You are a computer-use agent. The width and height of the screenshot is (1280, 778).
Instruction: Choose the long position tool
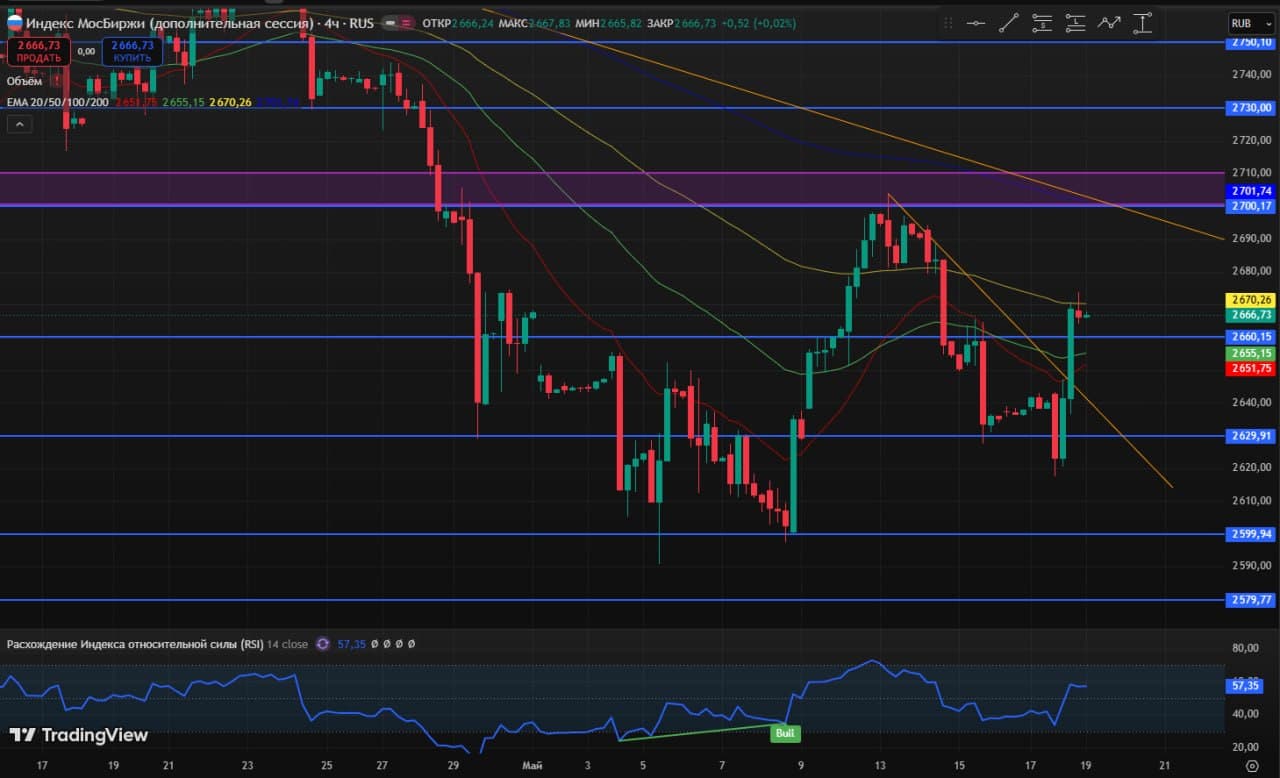coord(1075,23)
